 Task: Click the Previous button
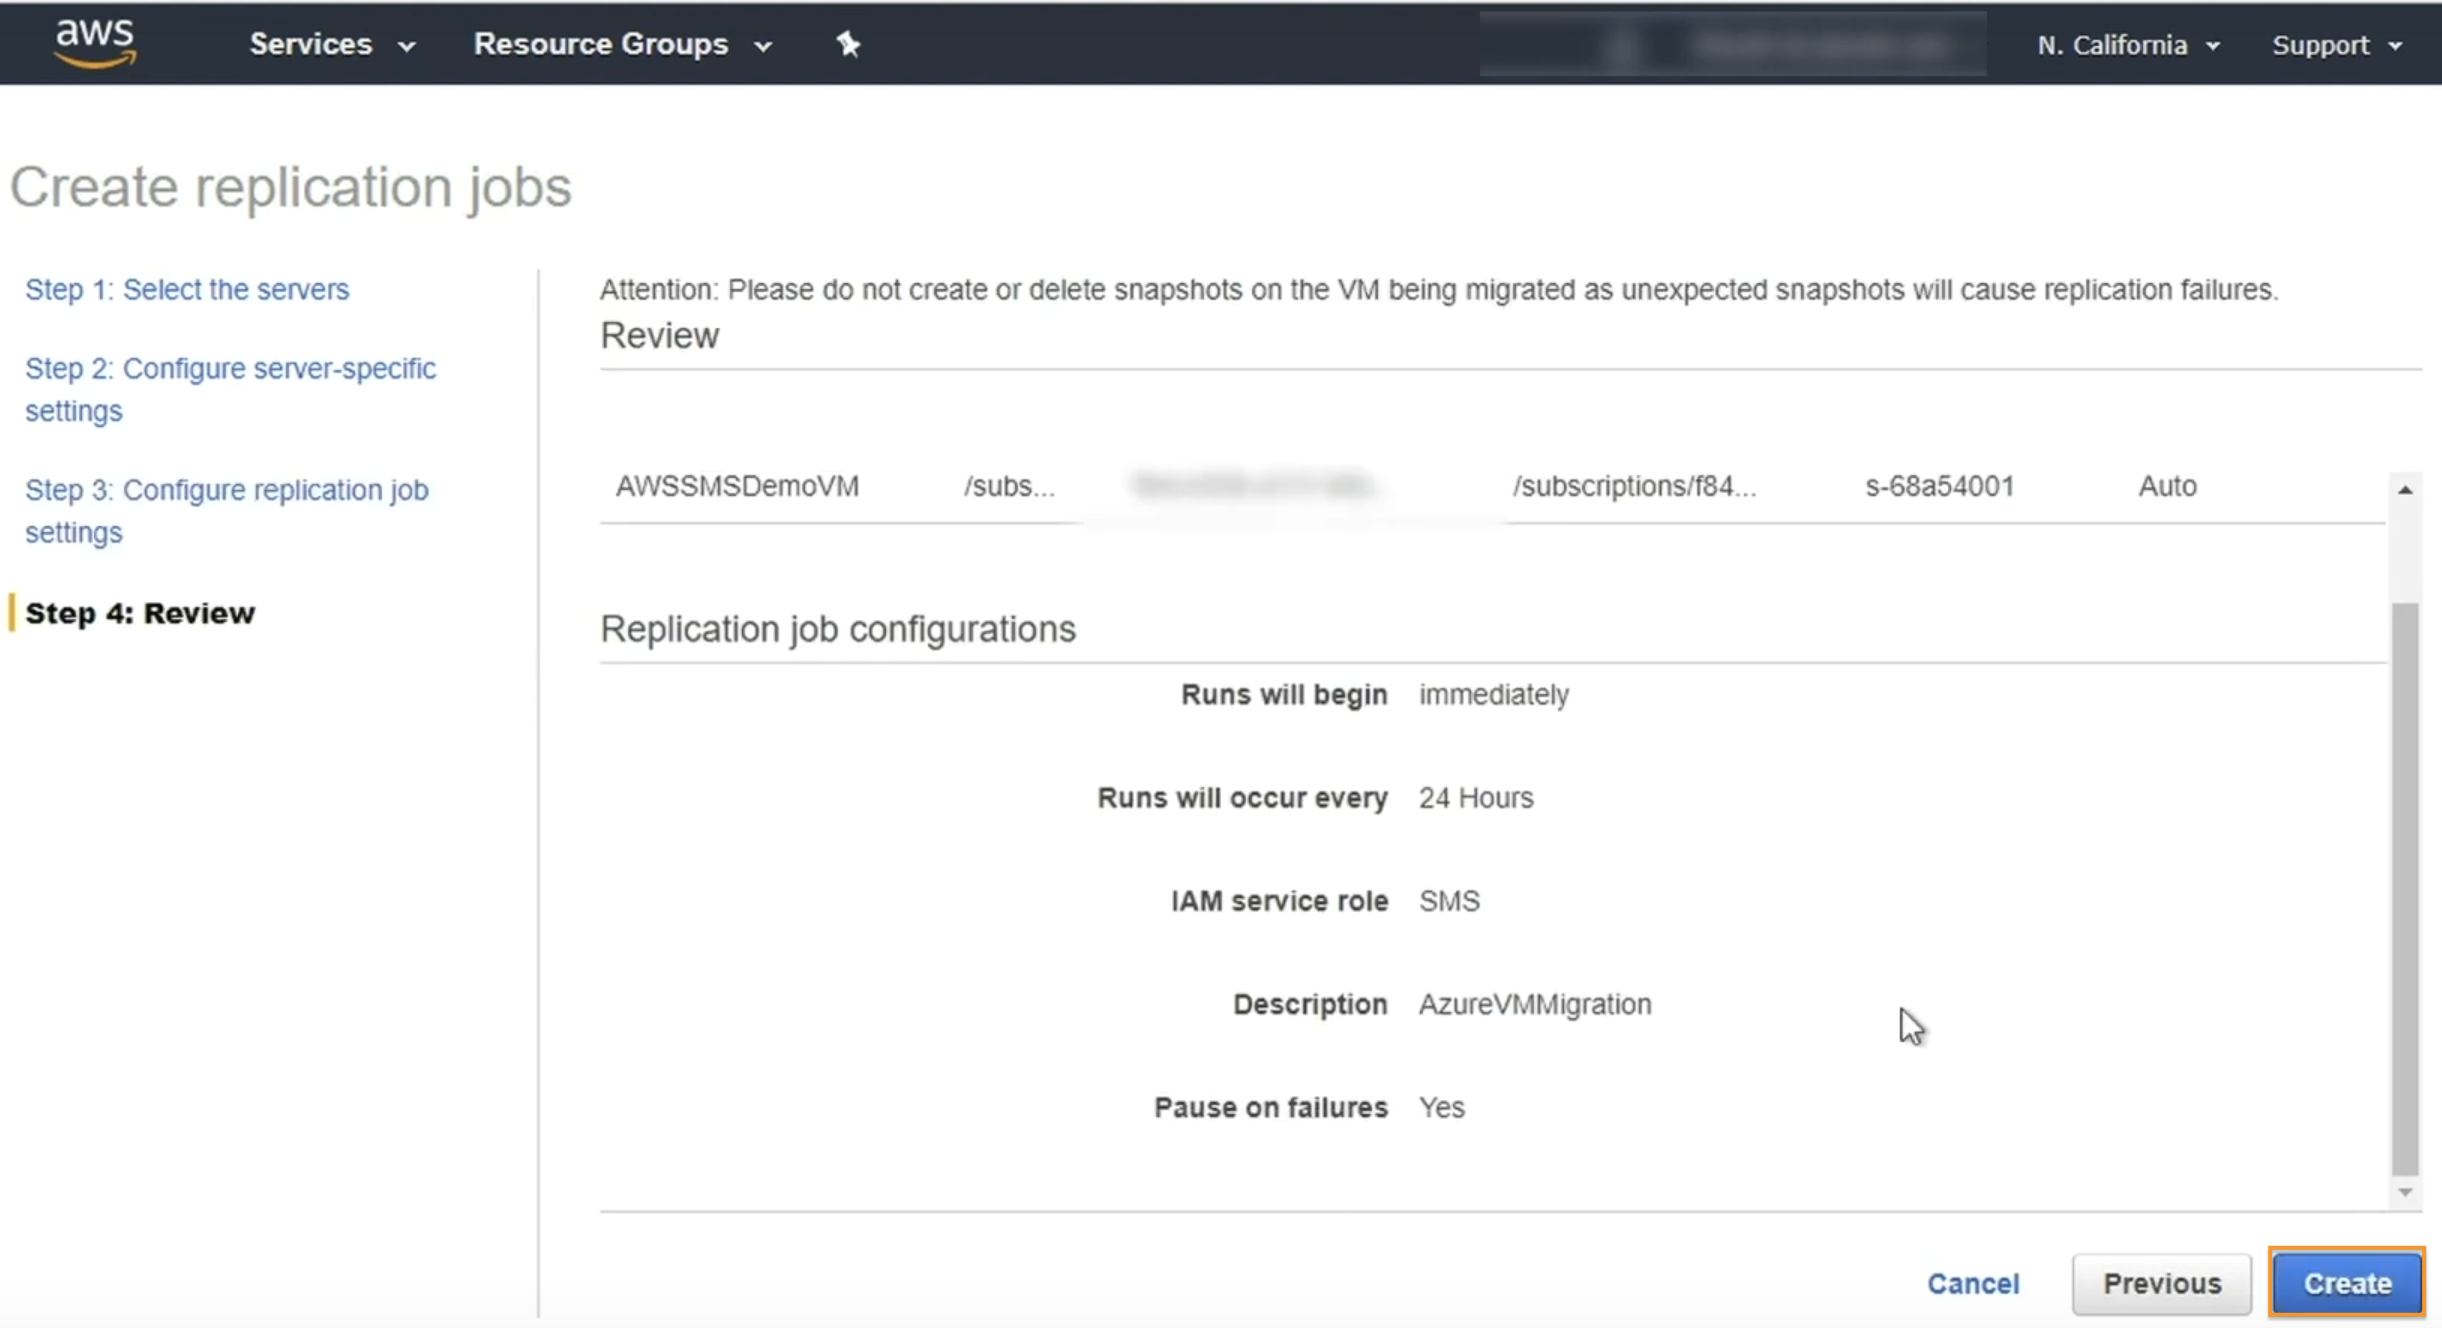(x=2161, y=1283)
